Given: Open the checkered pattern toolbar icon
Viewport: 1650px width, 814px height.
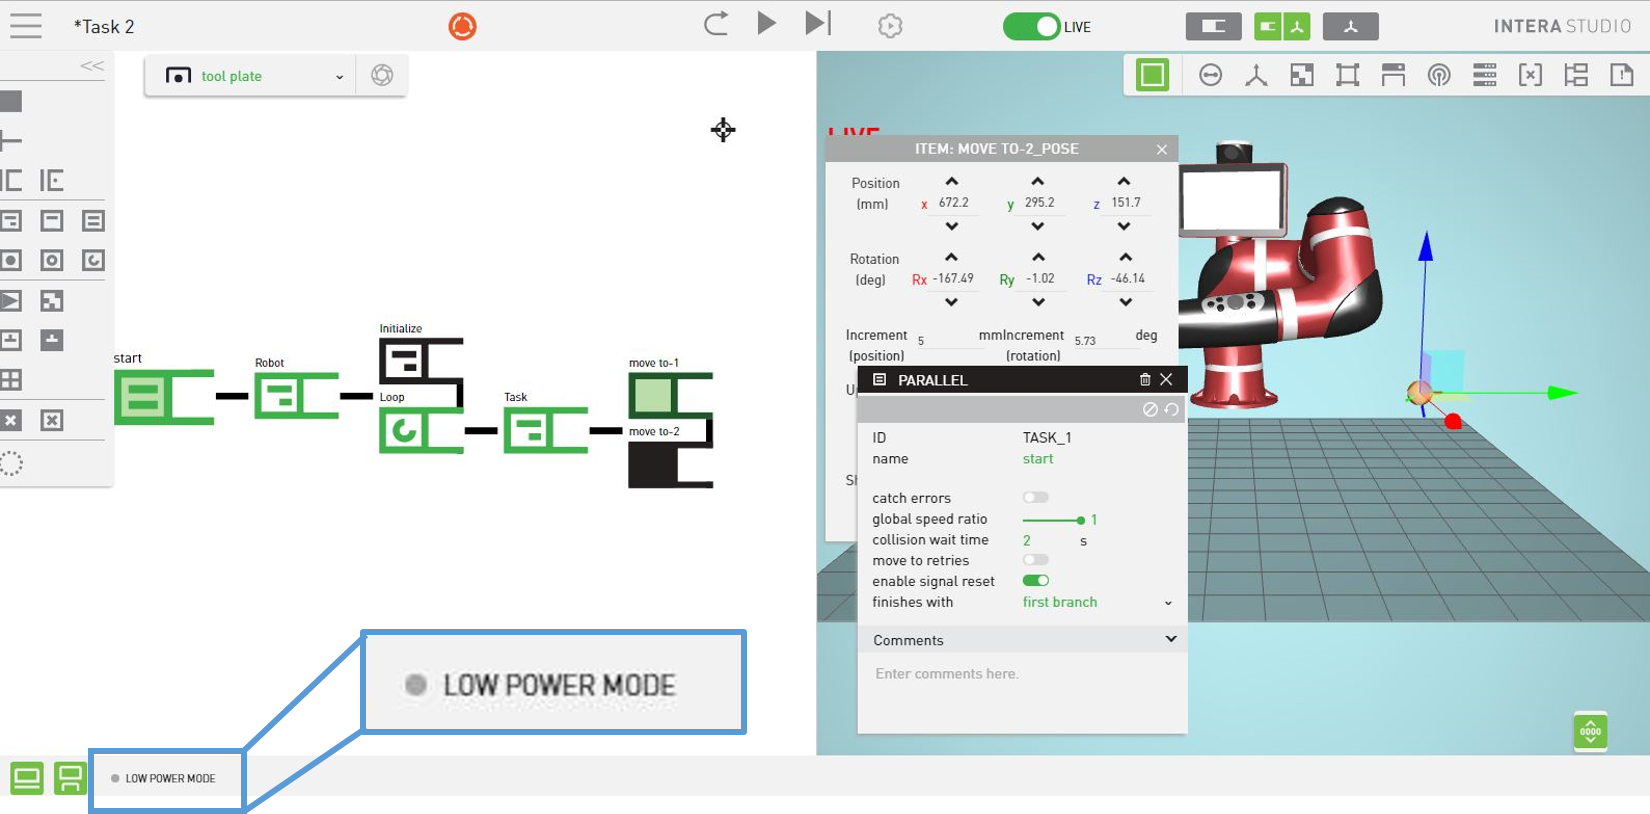Looking at the screenshot, I should click(1302, 75).
